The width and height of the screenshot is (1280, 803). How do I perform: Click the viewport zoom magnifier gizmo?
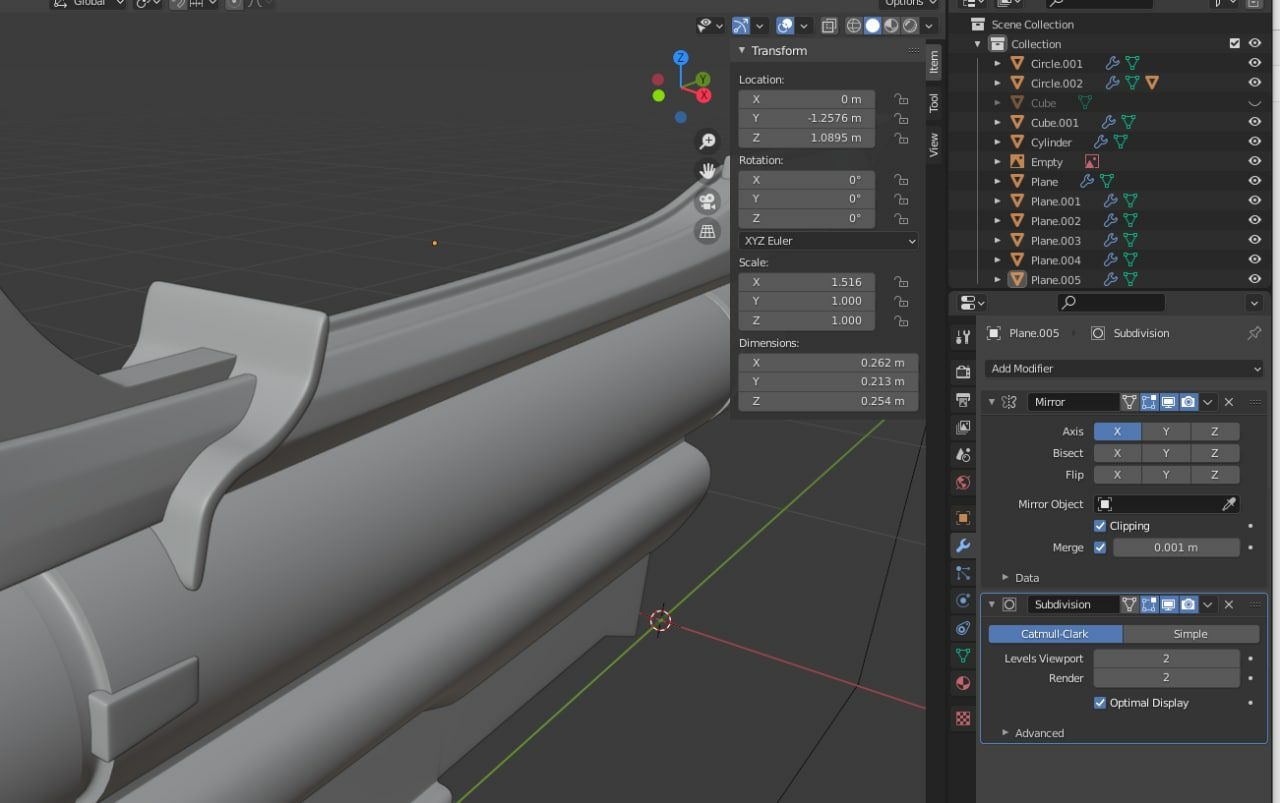[707, 142]
